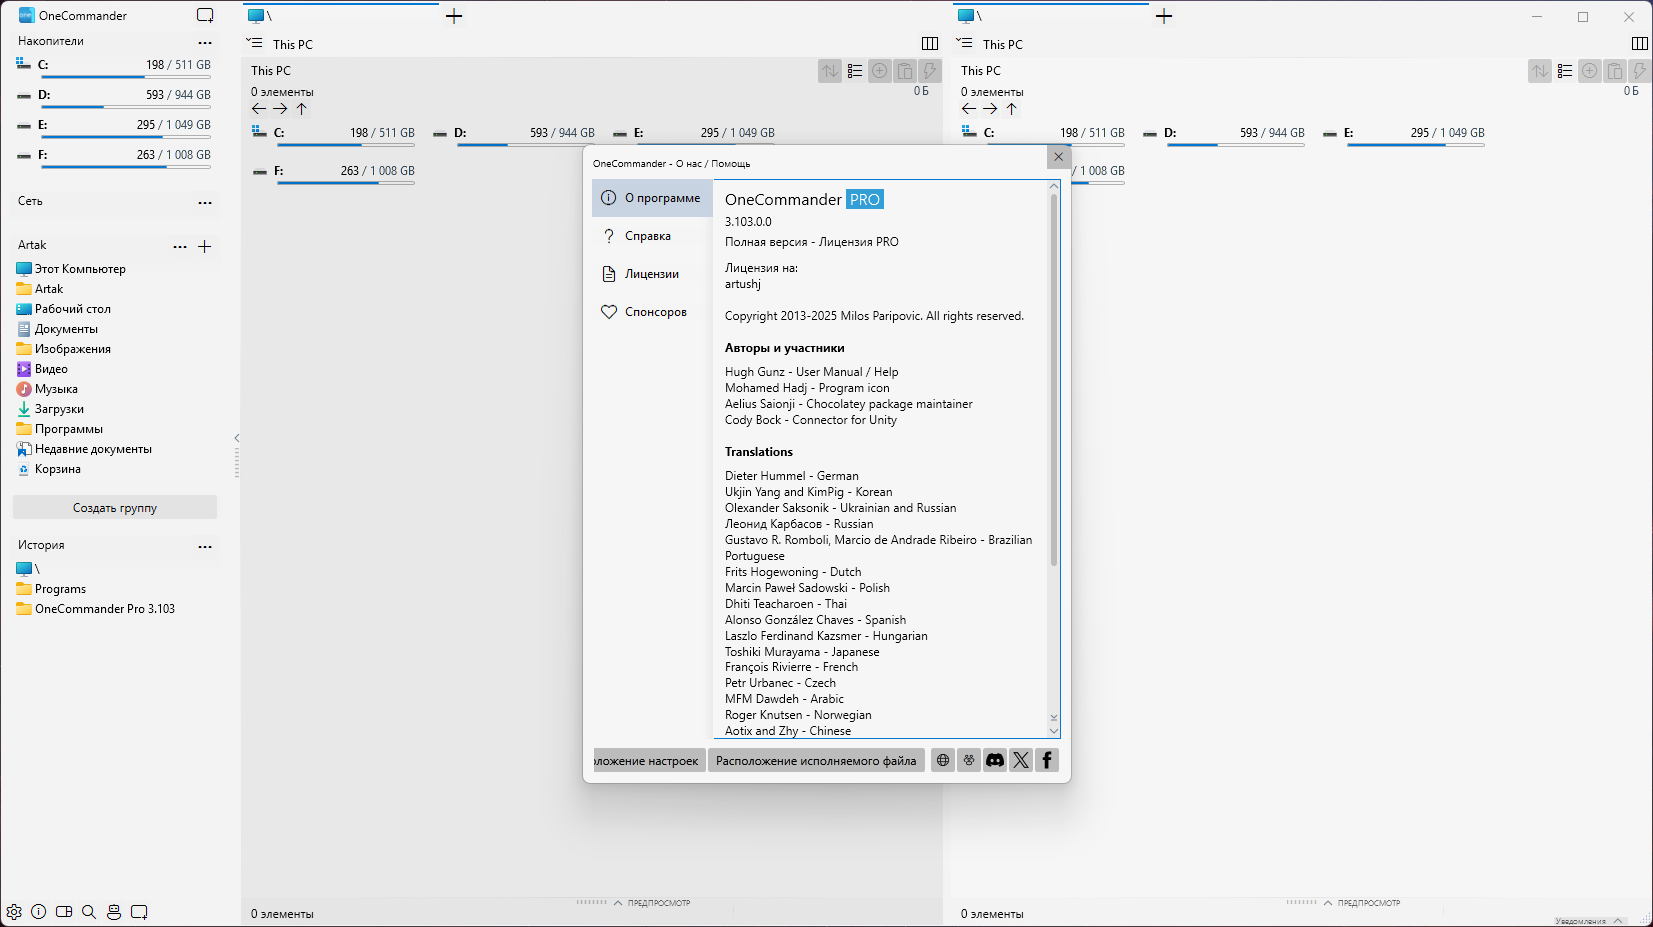The width and height of the screenshot is (1653, 927).
Task: Click the community paw icon in the About dialog
Action: point(969,760)
